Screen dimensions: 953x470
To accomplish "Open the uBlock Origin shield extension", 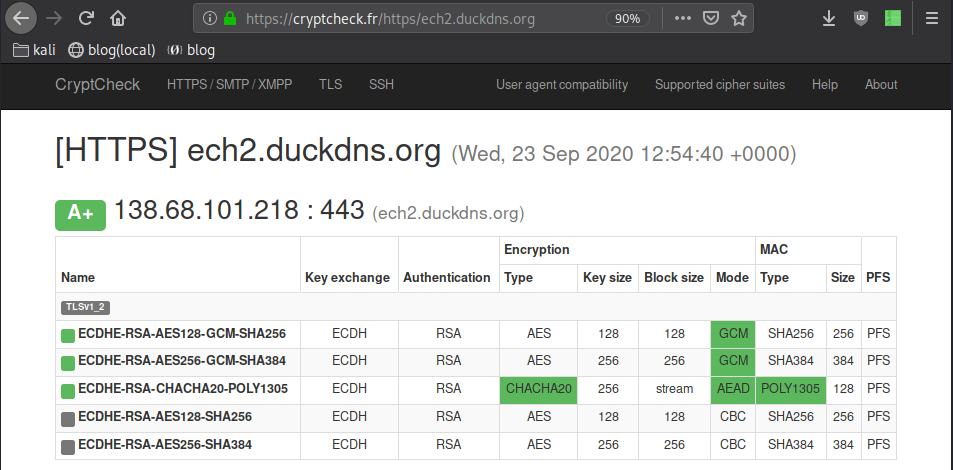I will [x=861, y=18].
